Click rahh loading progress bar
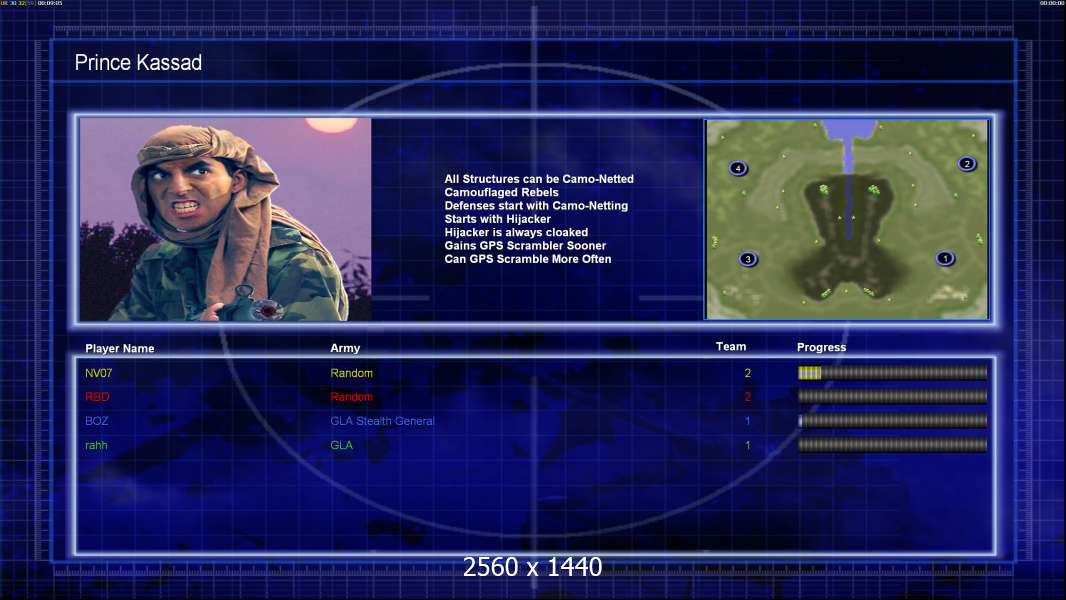 coord(892,445)
